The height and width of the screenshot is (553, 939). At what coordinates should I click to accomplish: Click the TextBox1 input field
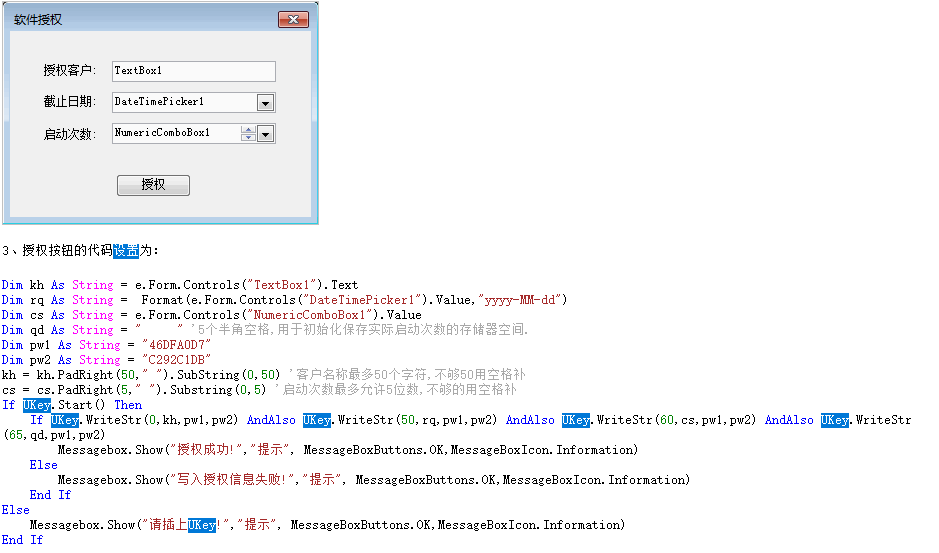pyautogui.click(x=193, y=71)
